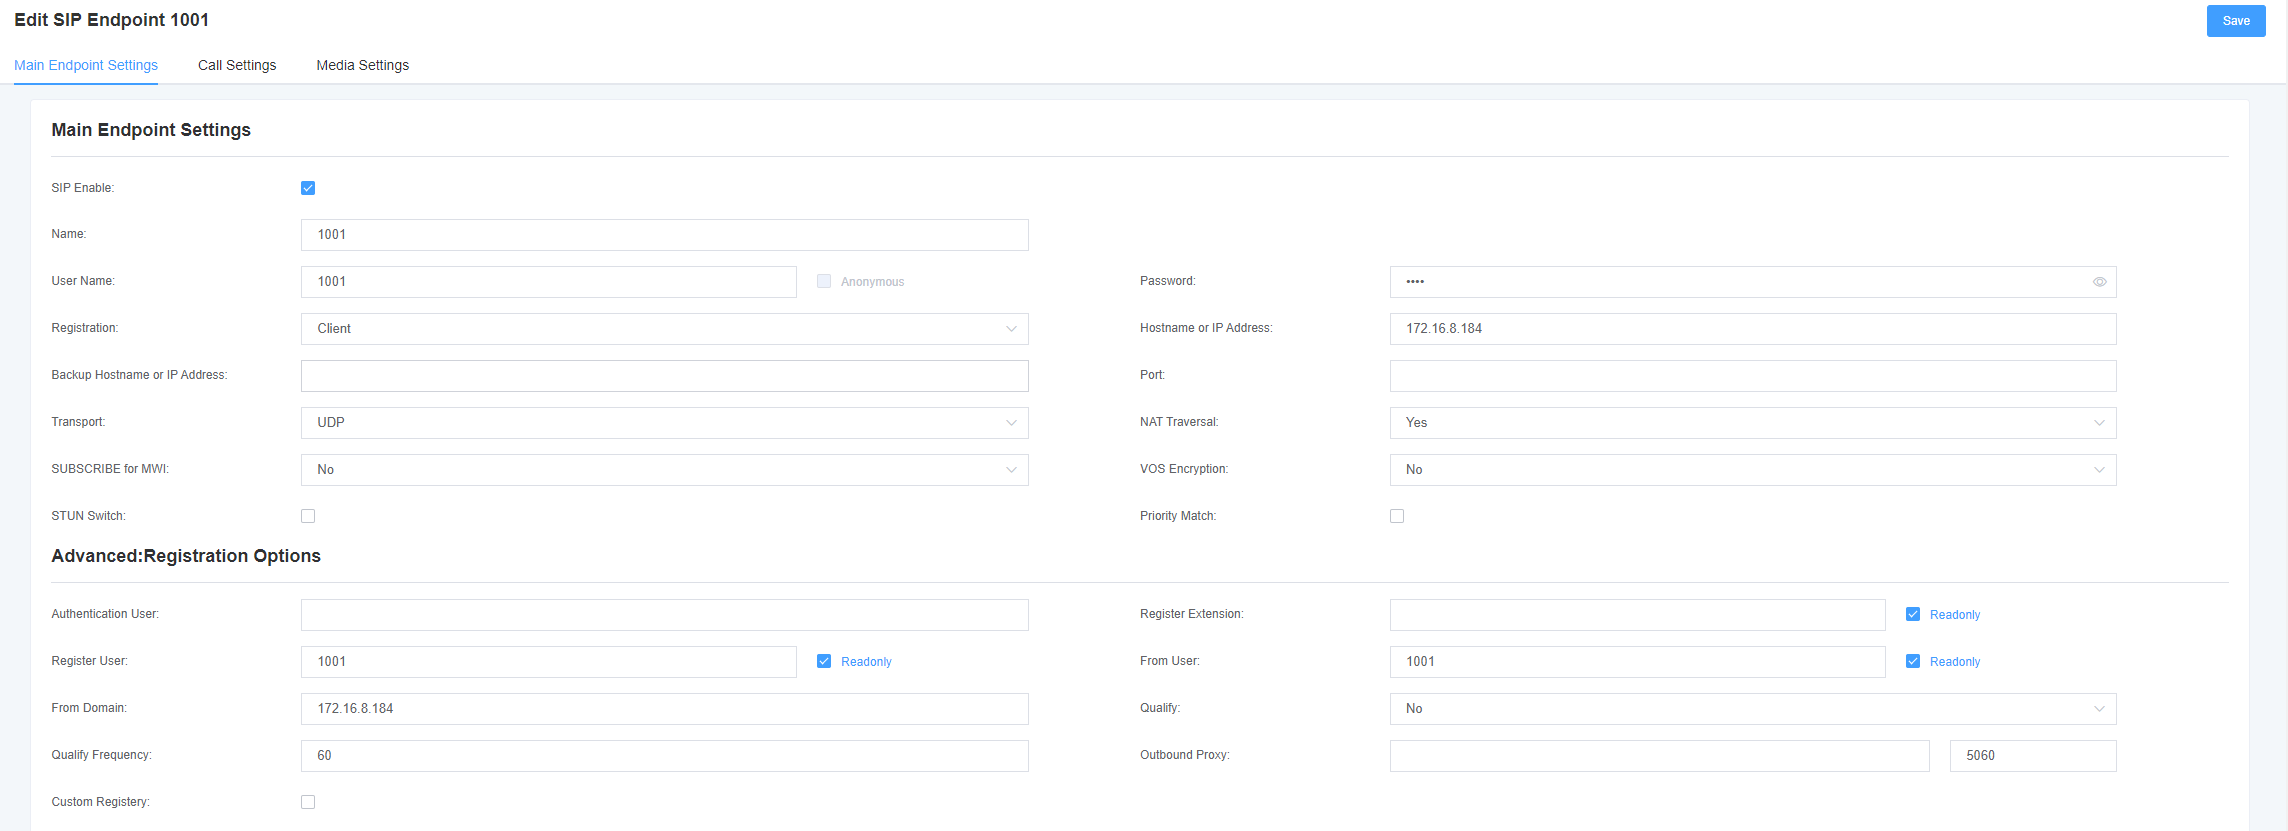Click the Edit SIP Endpoint 1001 title

coord(111,20)
